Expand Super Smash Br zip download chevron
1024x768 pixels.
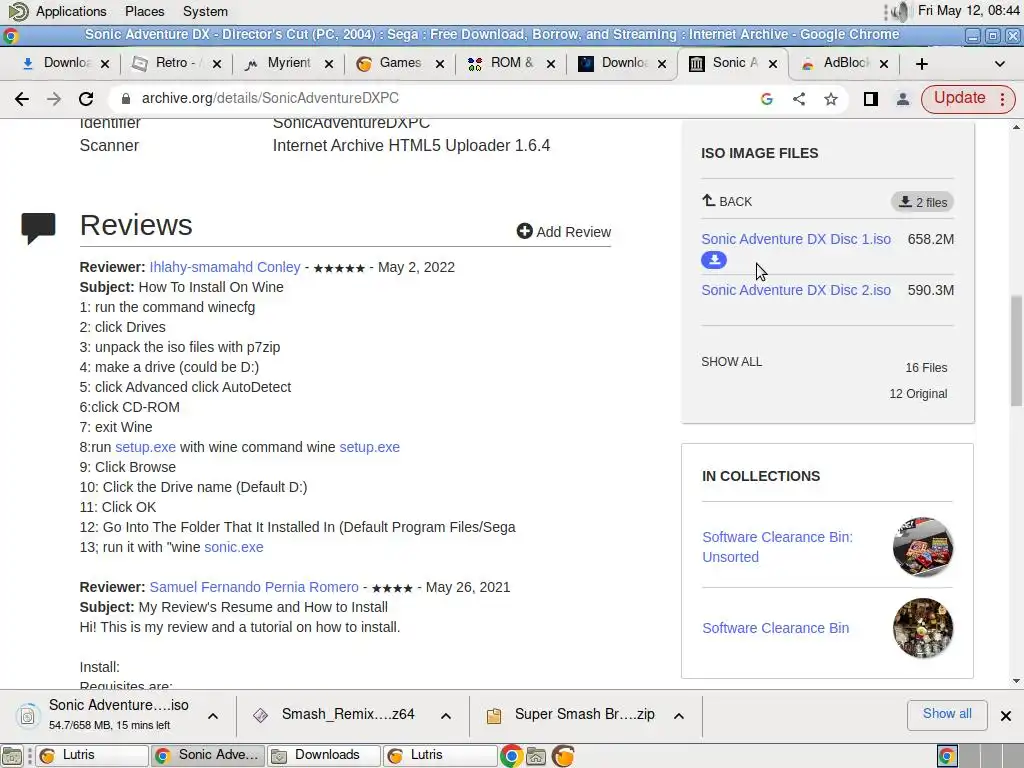pyautogui.click(x=679, y=716)
